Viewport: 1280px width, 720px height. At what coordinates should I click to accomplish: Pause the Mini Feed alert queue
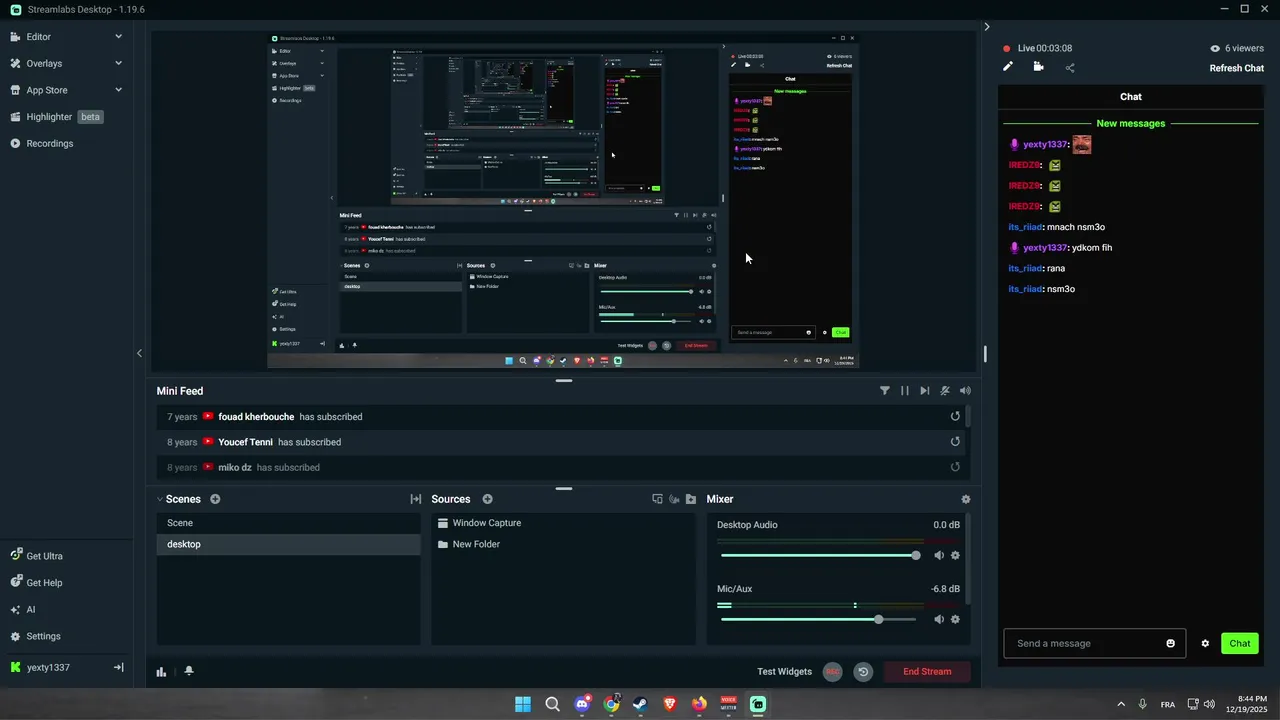(905, 391)
